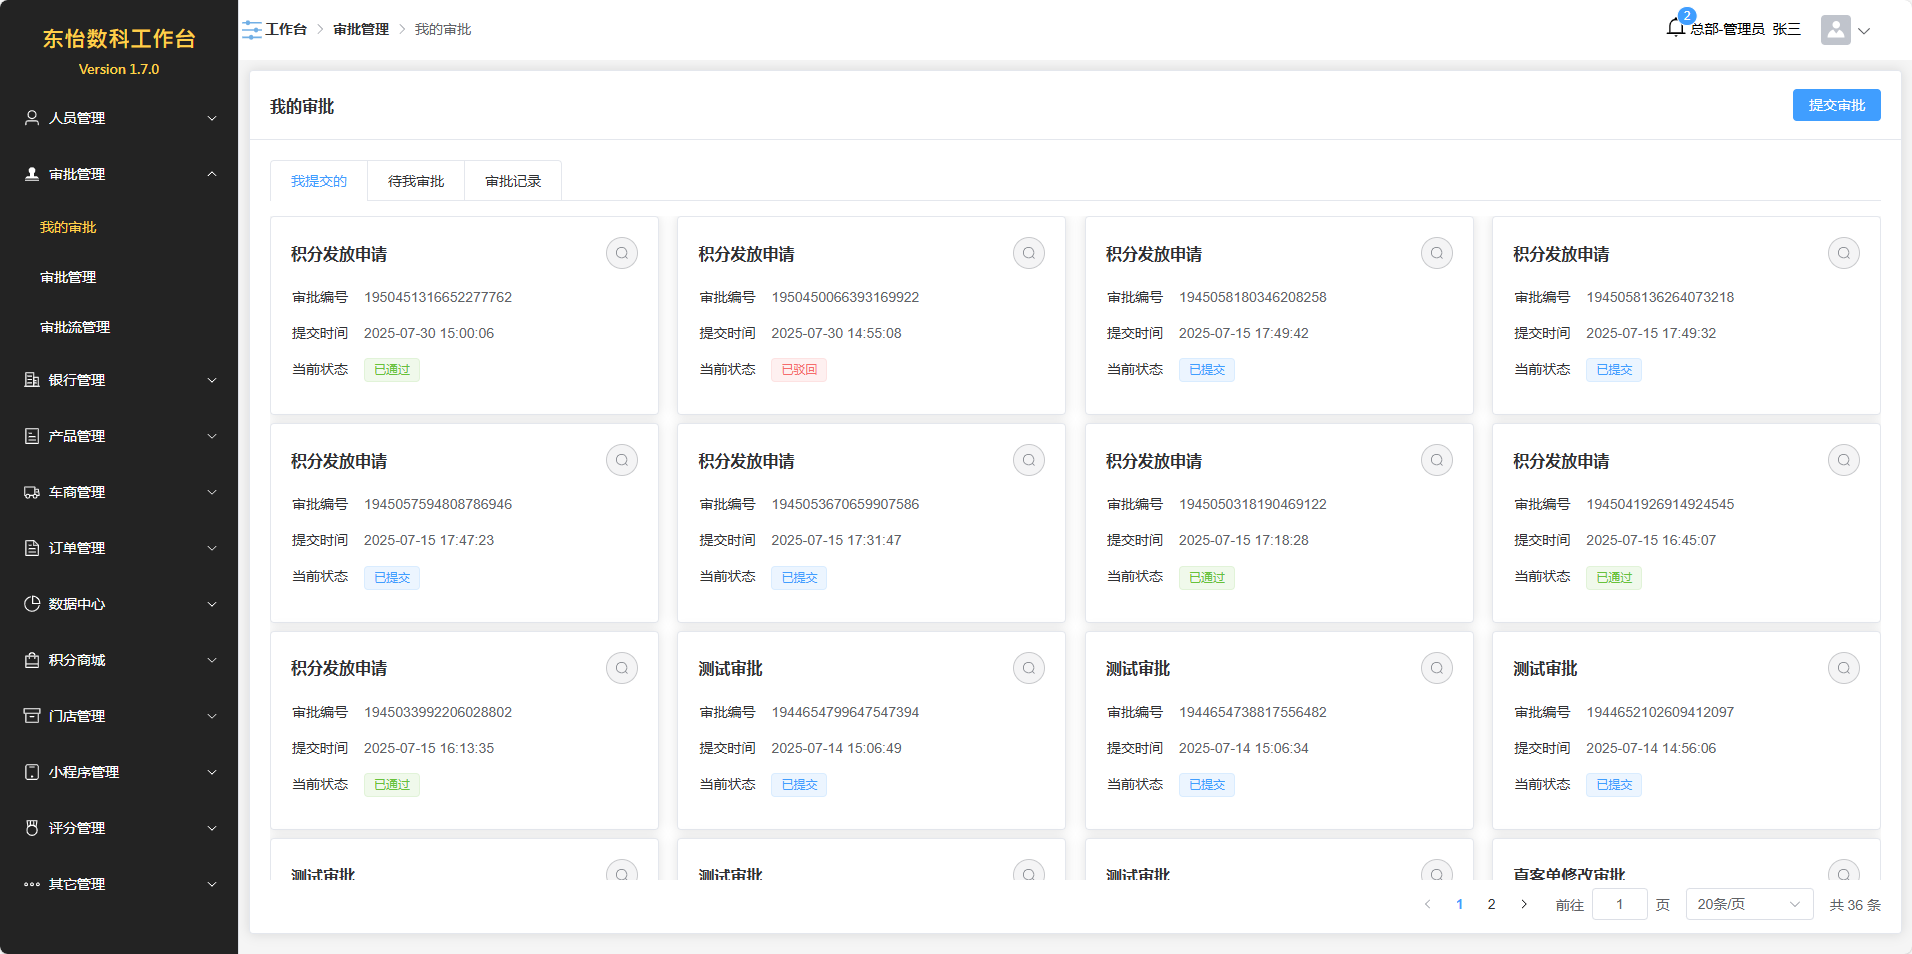The width and height of the screenshot is (1912, 954).
Task: Go to page 2 of results
Action: pos(1491,904)
